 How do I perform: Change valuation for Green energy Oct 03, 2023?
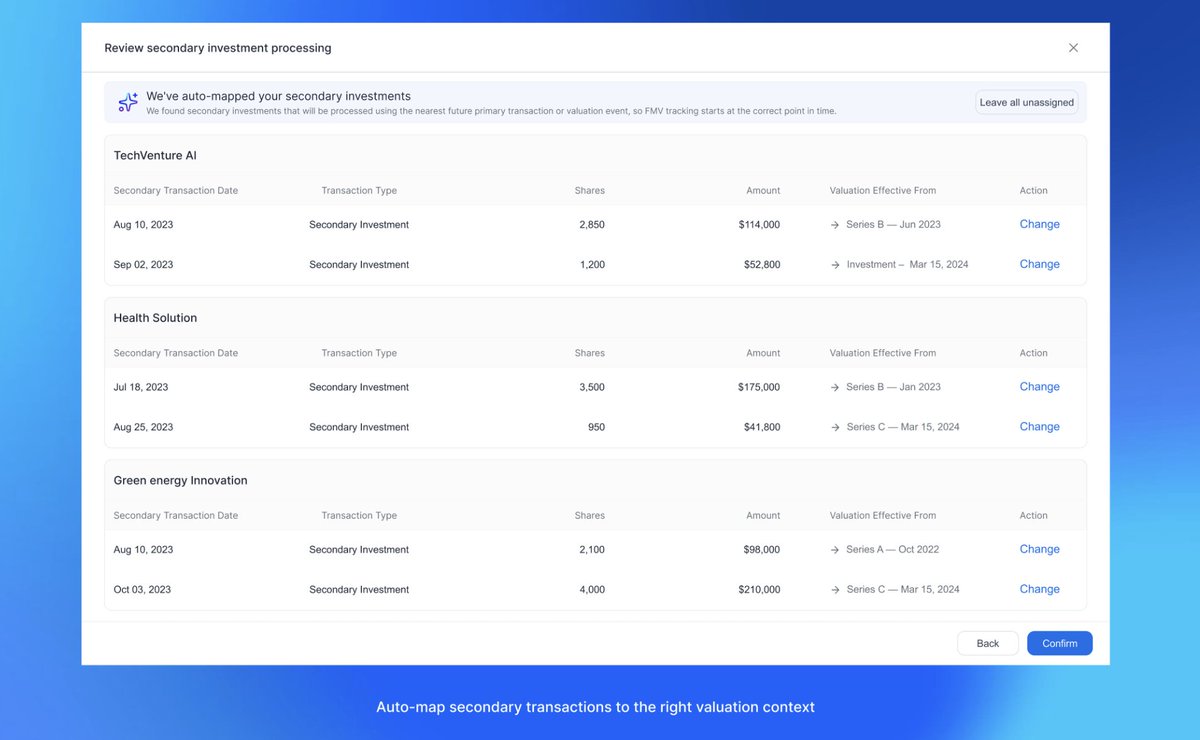click(1039, 589)
